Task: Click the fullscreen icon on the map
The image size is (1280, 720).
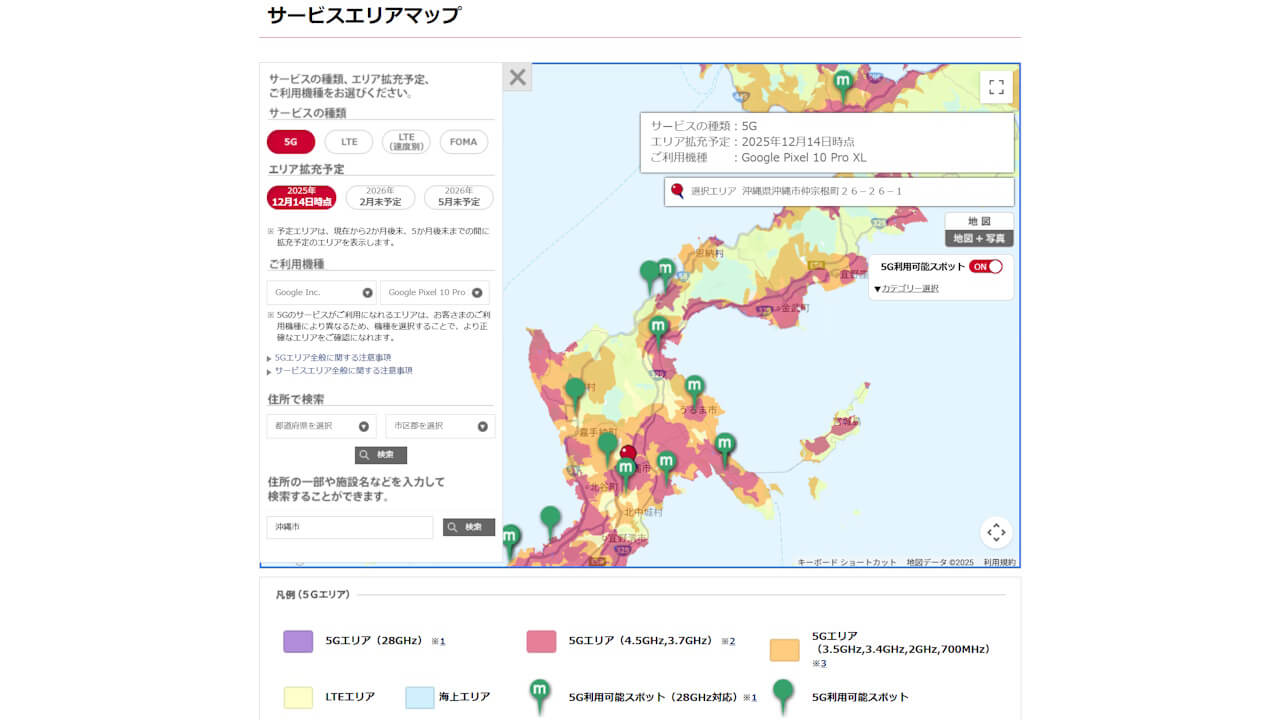Action: pyautogui.click(x=996, y=87)
